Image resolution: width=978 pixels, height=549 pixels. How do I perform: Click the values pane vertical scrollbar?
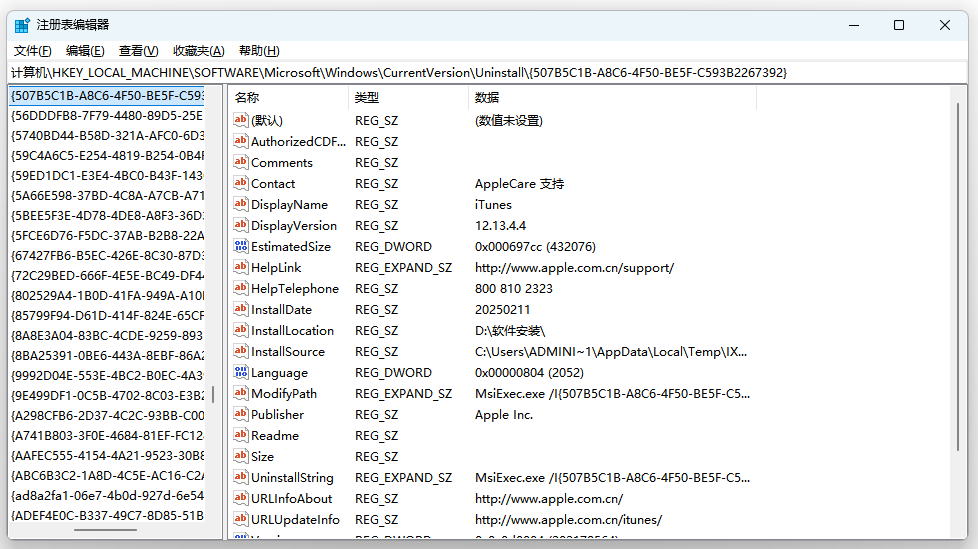(958, 276)
